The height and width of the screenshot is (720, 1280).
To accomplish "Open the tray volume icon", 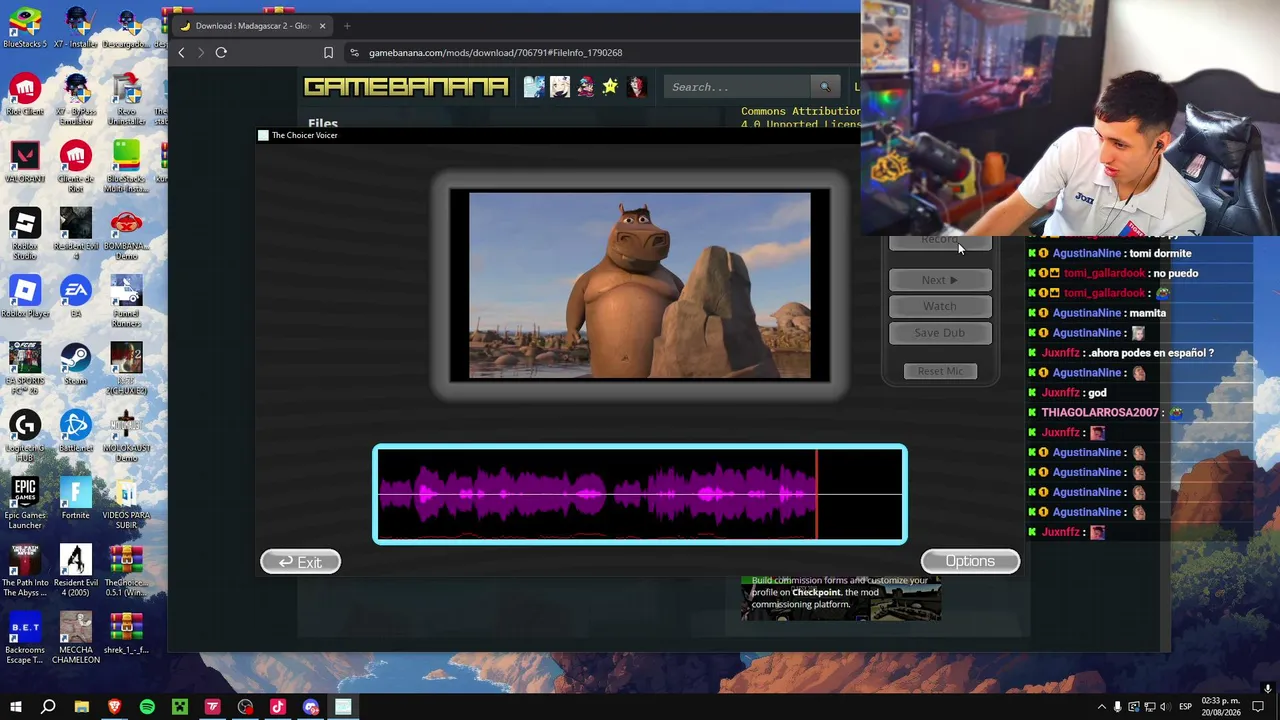I will [1165, 707].
